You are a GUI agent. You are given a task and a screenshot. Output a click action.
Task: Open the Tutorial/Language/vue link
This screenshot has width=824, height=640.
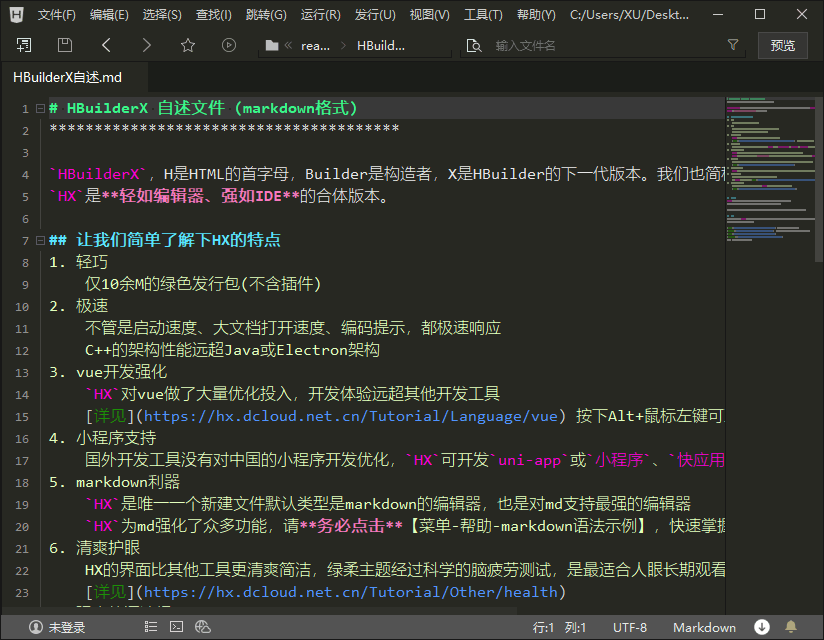351,416
